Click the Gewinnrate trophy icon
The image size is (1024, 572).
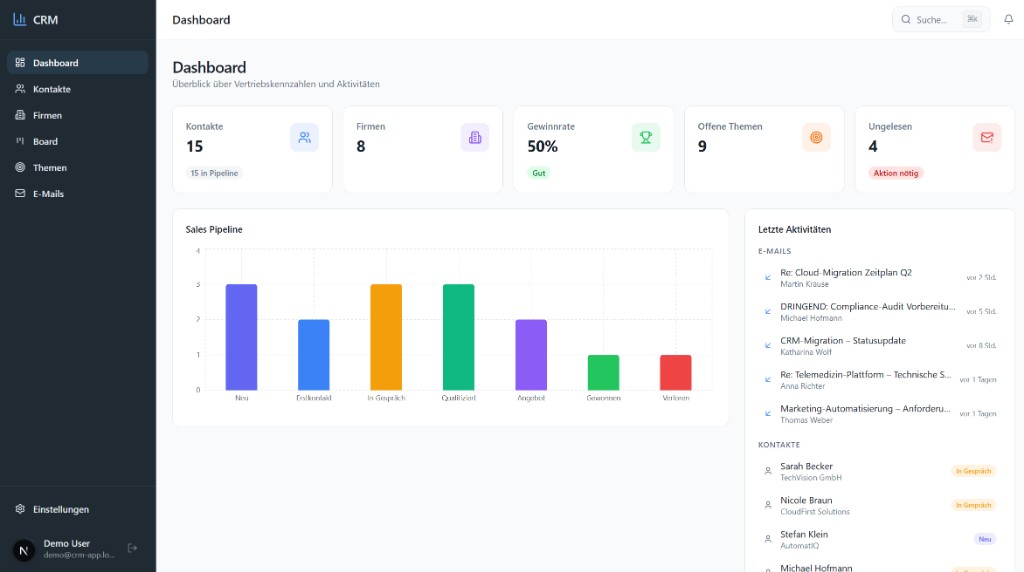646,138
